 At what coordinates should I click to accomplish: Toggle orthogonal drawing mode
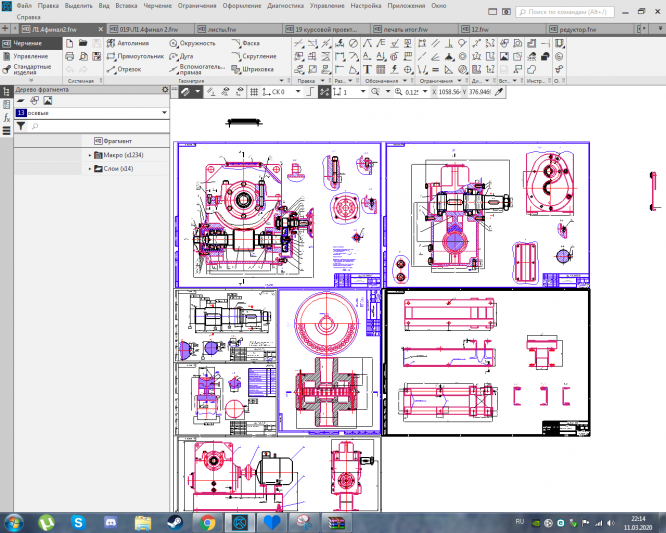tap(310, 92)
